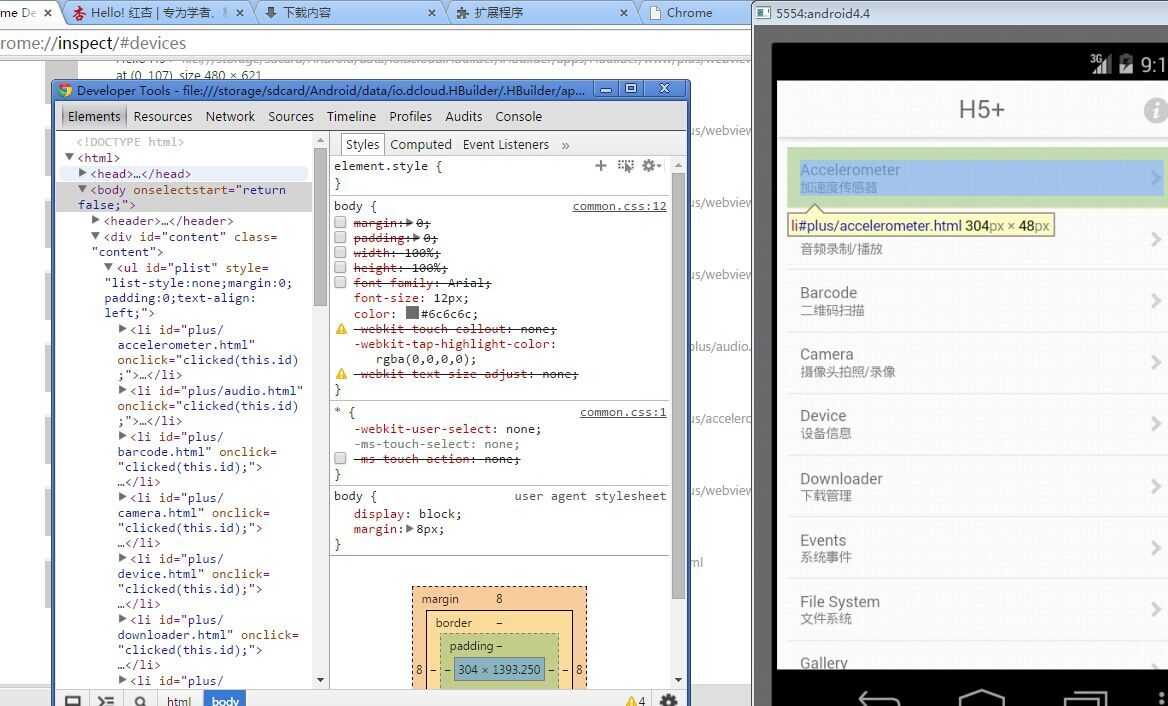Expand the li plus/accelerometer.html node

point(123,328)
